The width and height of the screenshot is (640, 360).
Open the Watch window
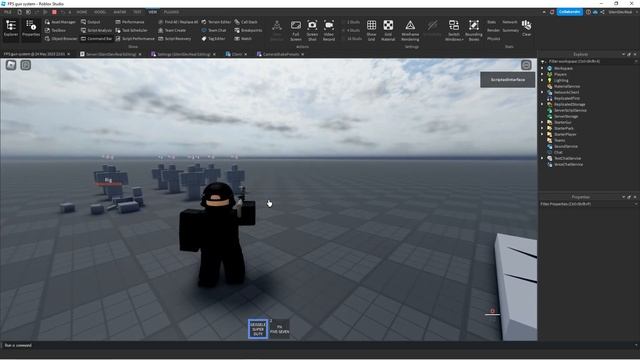coord(243,39)
